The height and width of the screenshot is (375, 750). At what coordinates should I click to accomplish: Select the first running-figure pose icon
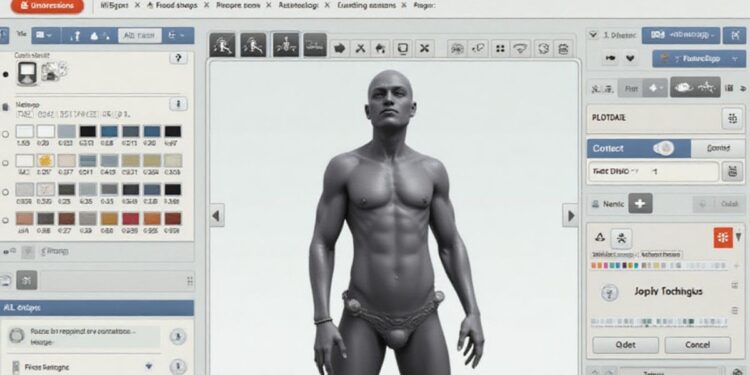(222, 45)
